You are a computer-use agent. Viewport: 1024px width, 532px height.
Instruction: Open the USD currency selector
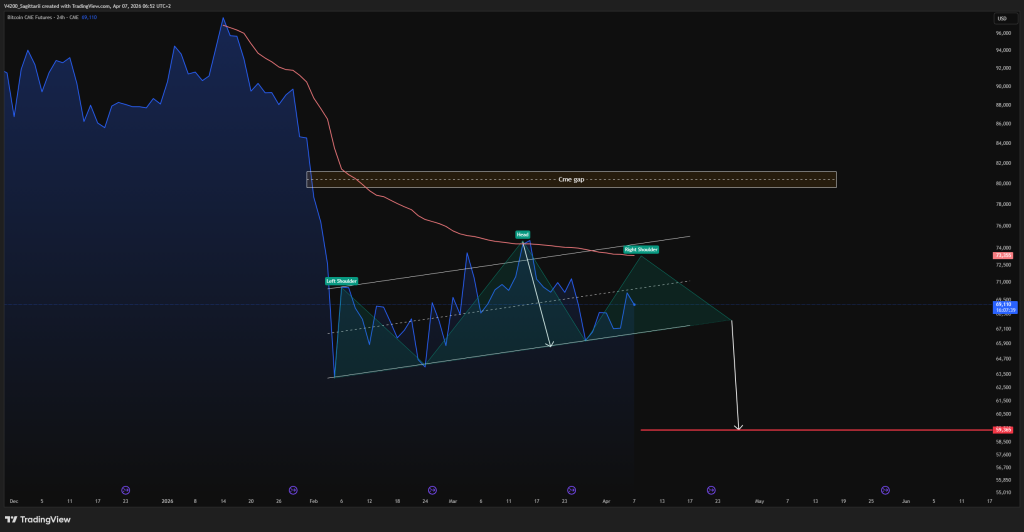tap(1001, 19)
